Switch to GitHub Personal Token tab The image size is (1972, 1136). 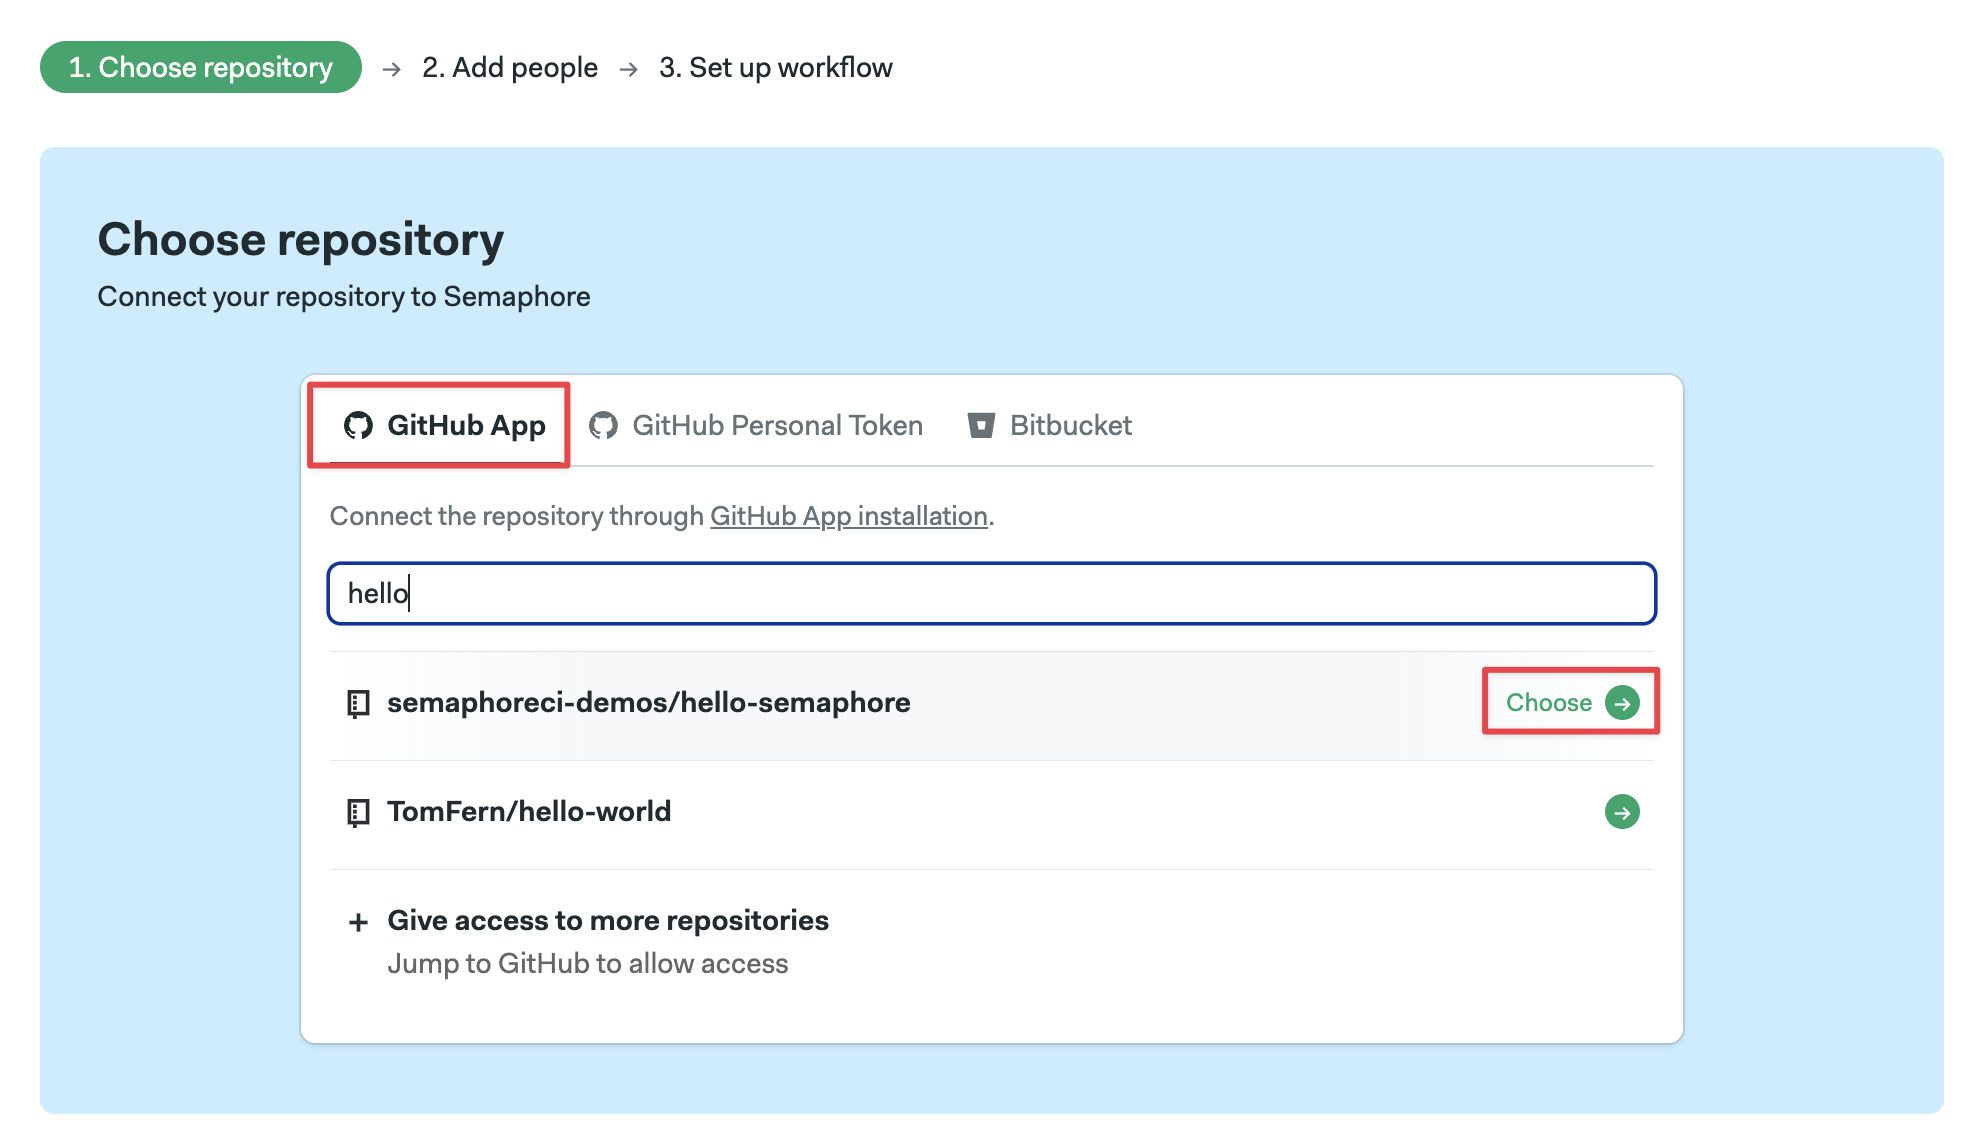coord(756,425)
